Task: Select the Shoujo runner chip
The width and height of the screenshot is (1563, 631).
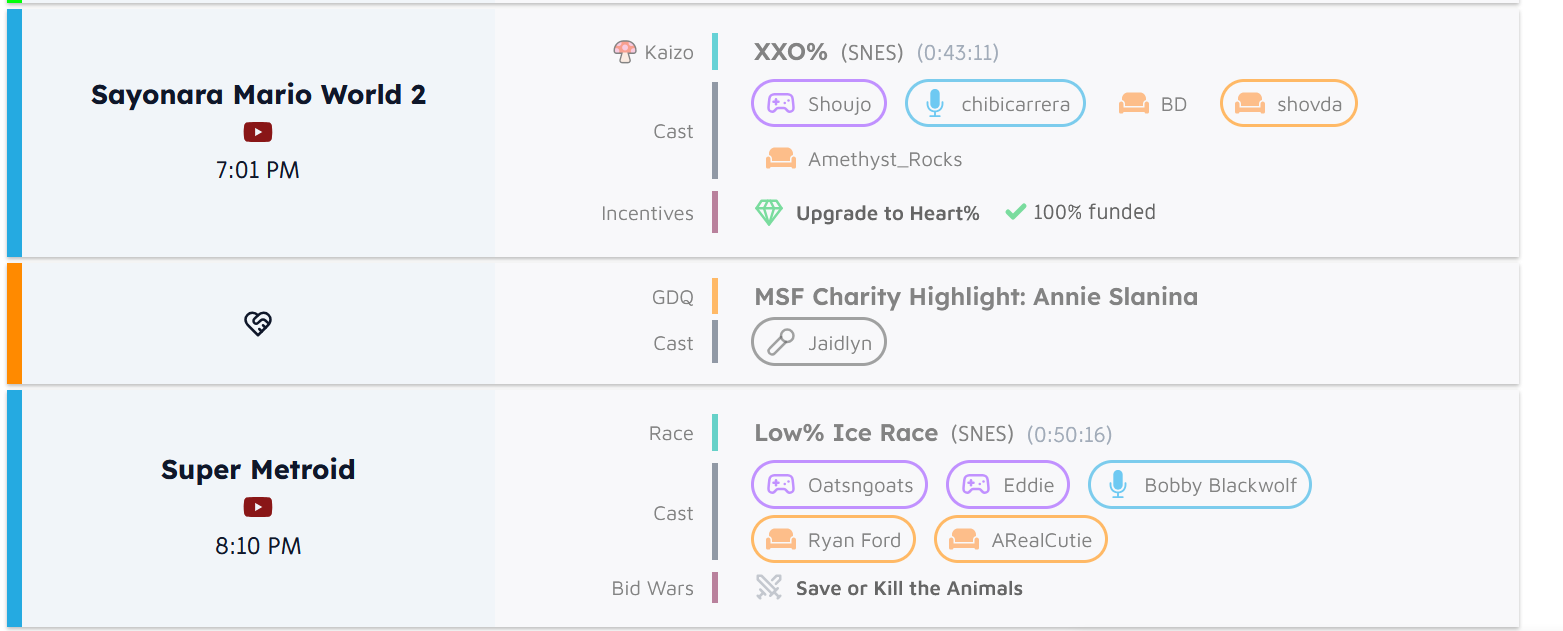Action: (x=819, y=104)
